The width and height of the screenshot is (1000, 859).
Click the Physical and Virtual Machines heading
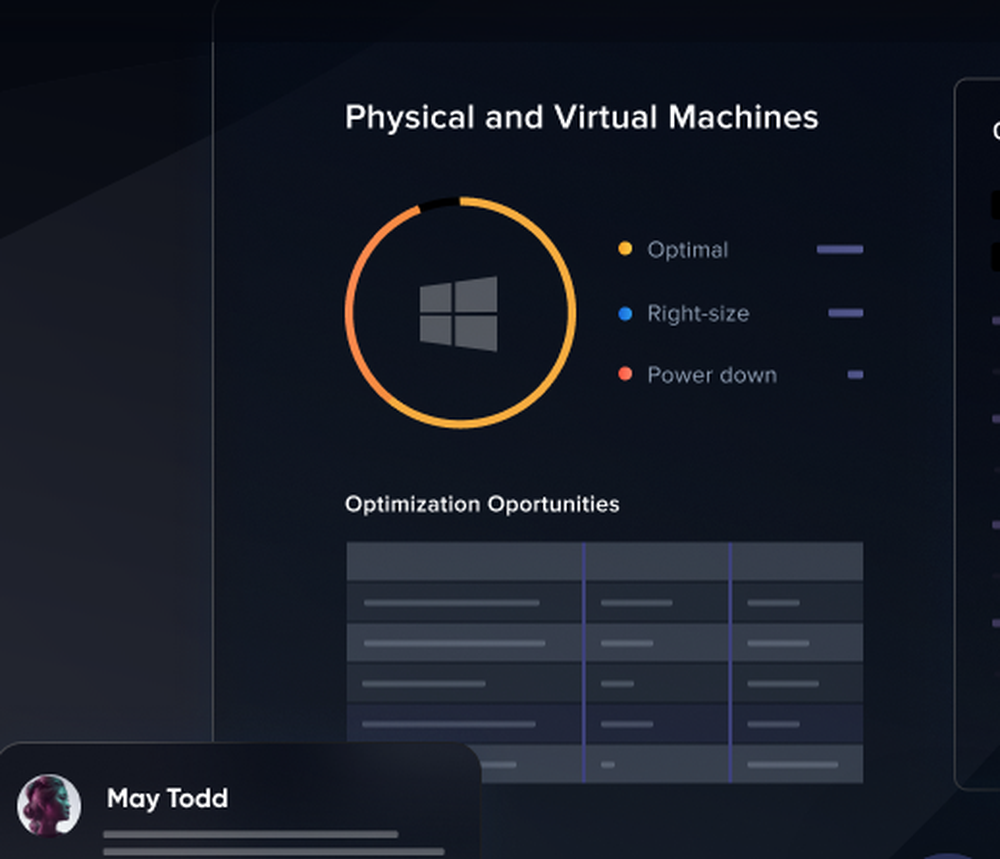[582, 118]
